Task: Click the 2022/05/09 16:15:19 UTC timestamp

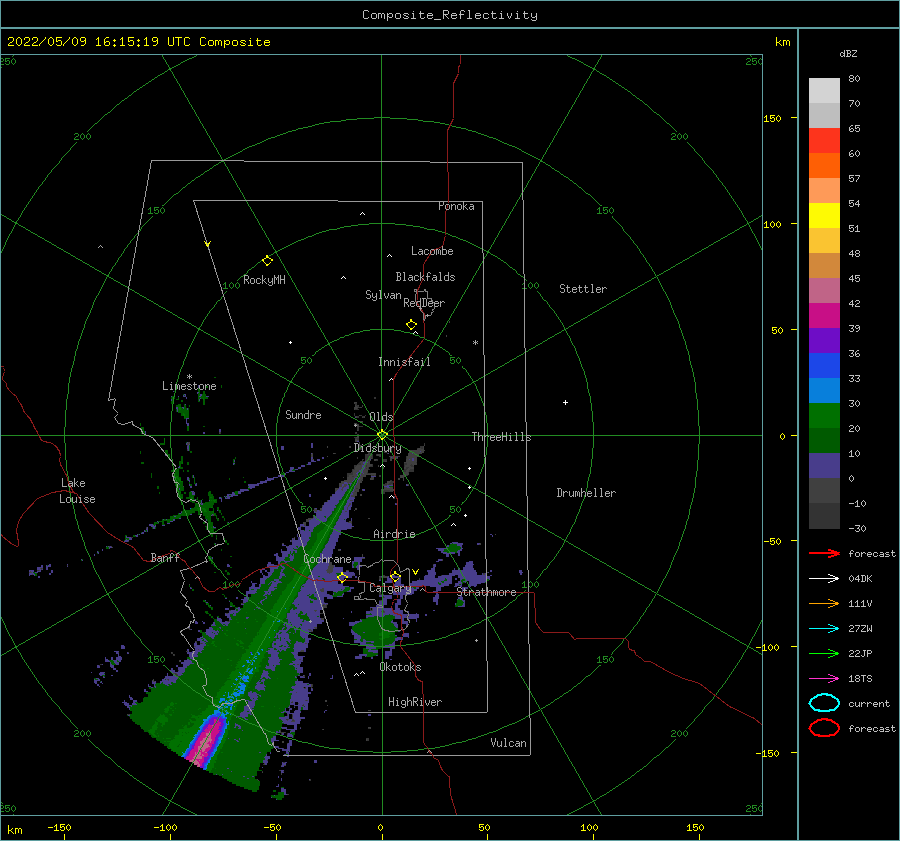Action: click(99, 42)
